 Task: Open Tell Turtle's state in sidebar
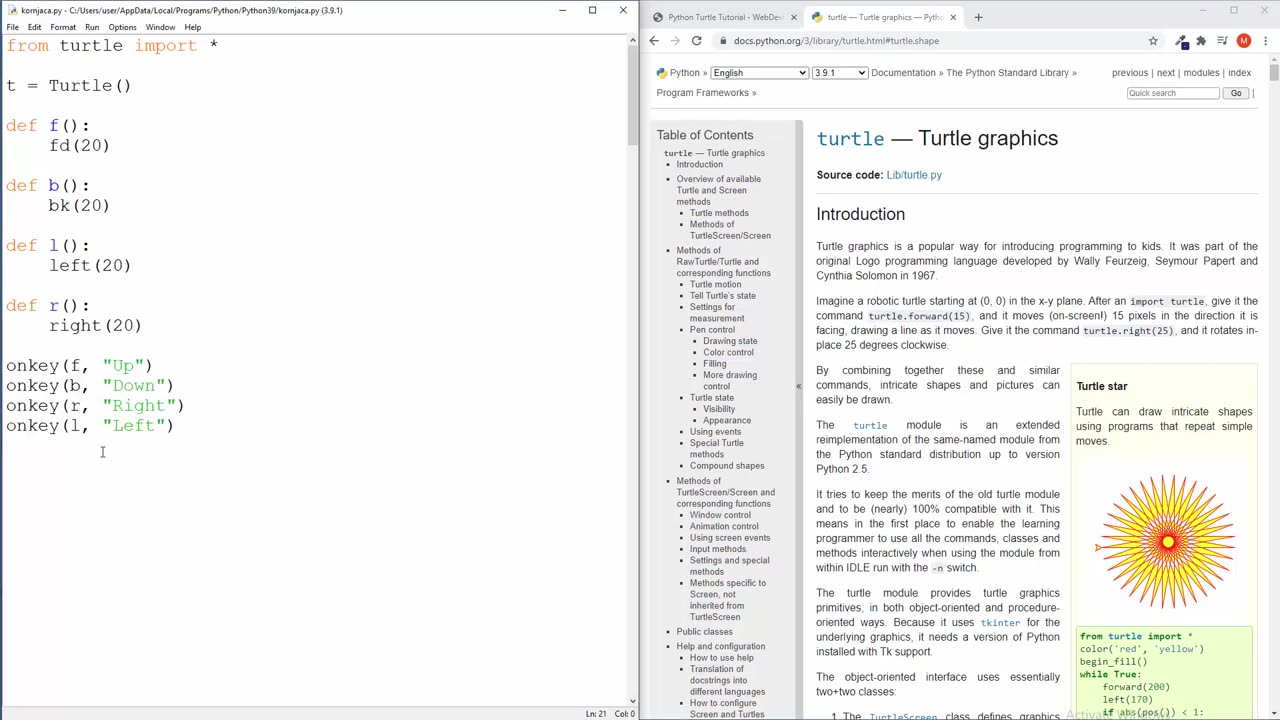click(x=722, y=296)
